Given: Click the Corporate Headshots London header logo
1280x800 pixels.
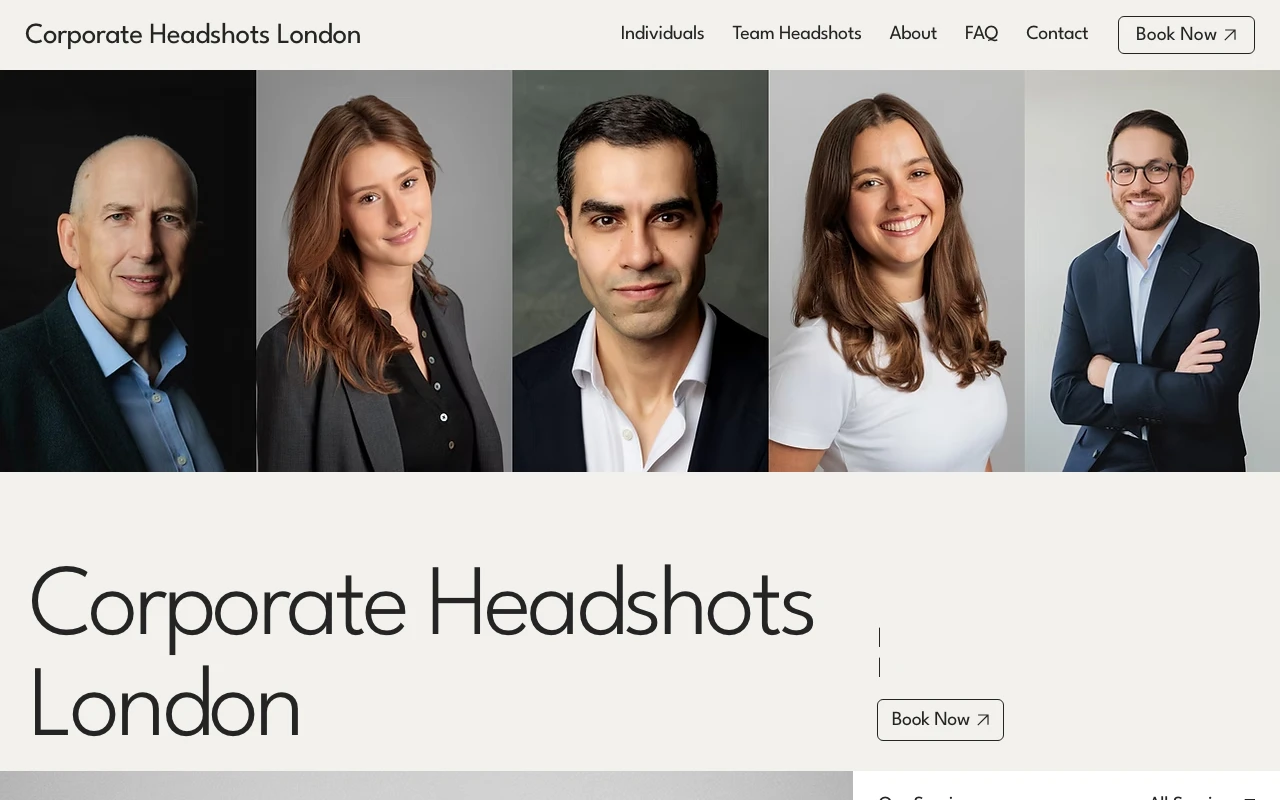Looking at the screenshot, I should coord(193,35).
